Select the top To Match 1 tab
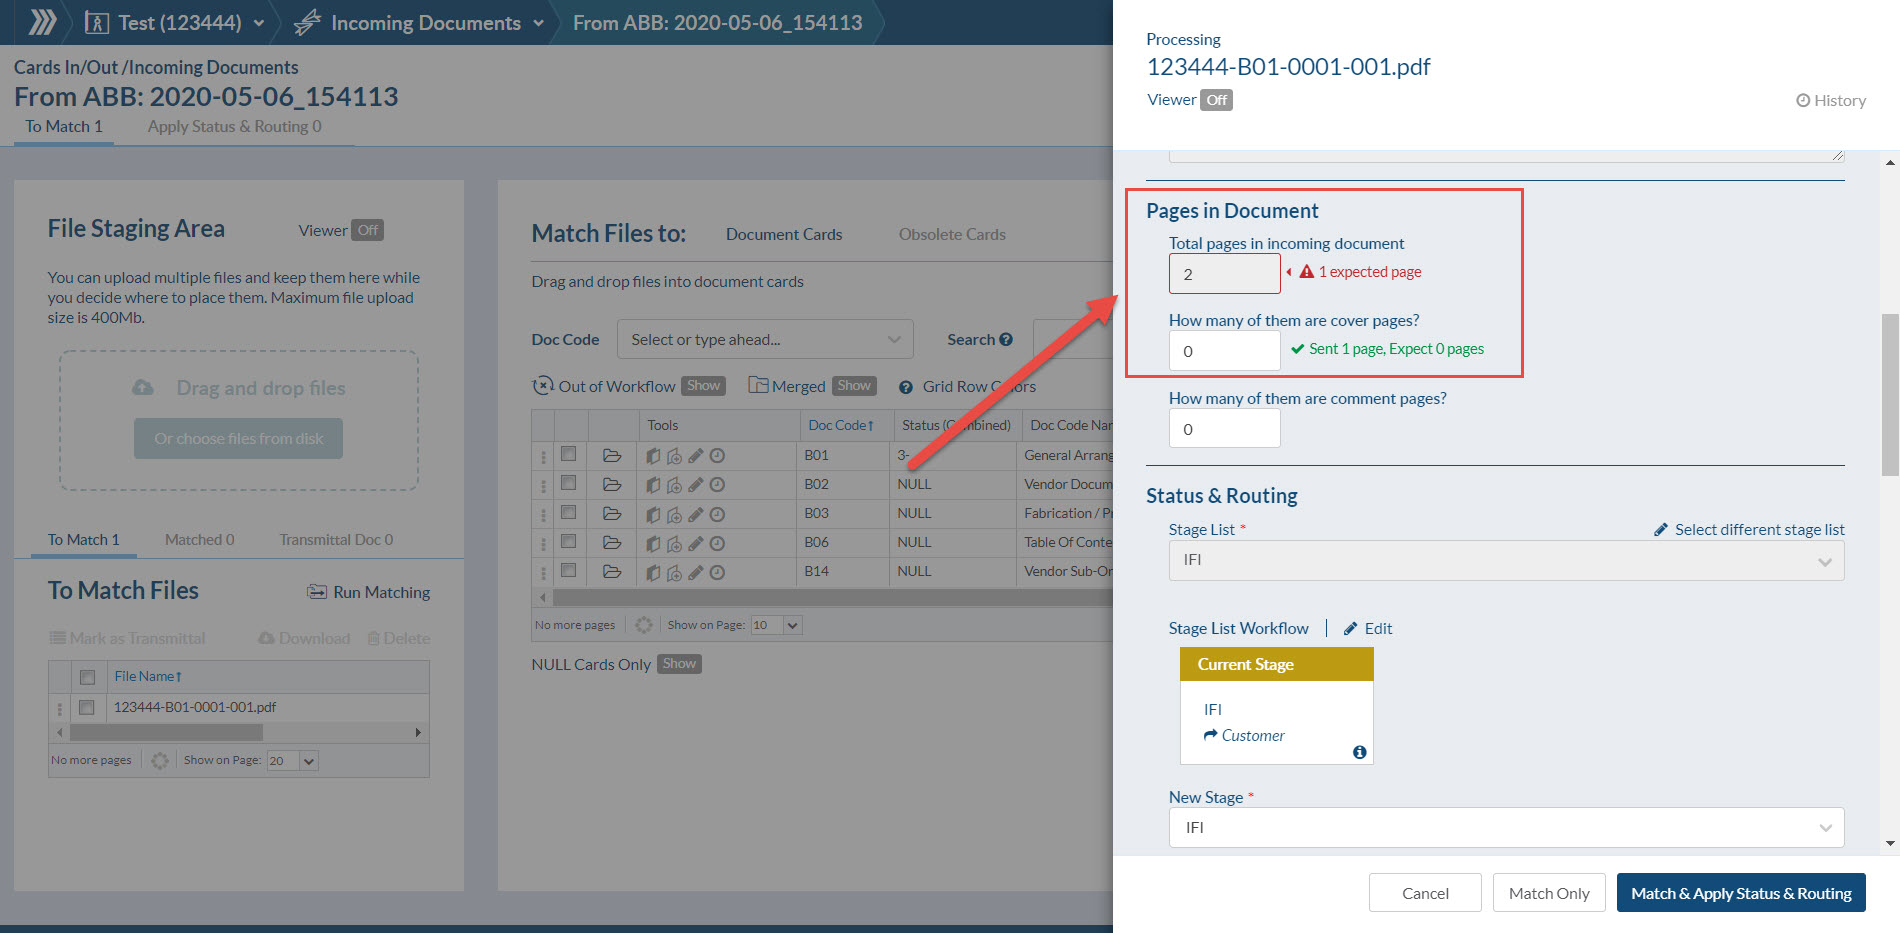 [64, 126]
